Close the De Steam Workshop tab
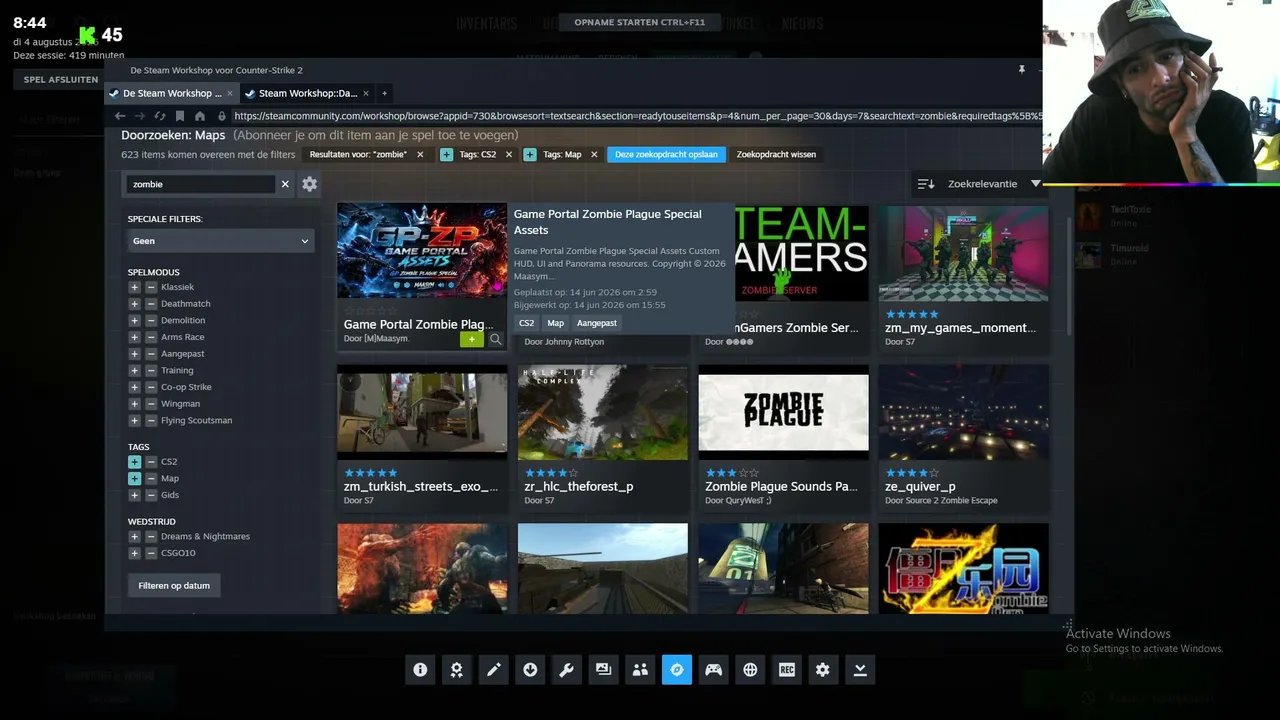1280x720 pixels. (230, 93)
